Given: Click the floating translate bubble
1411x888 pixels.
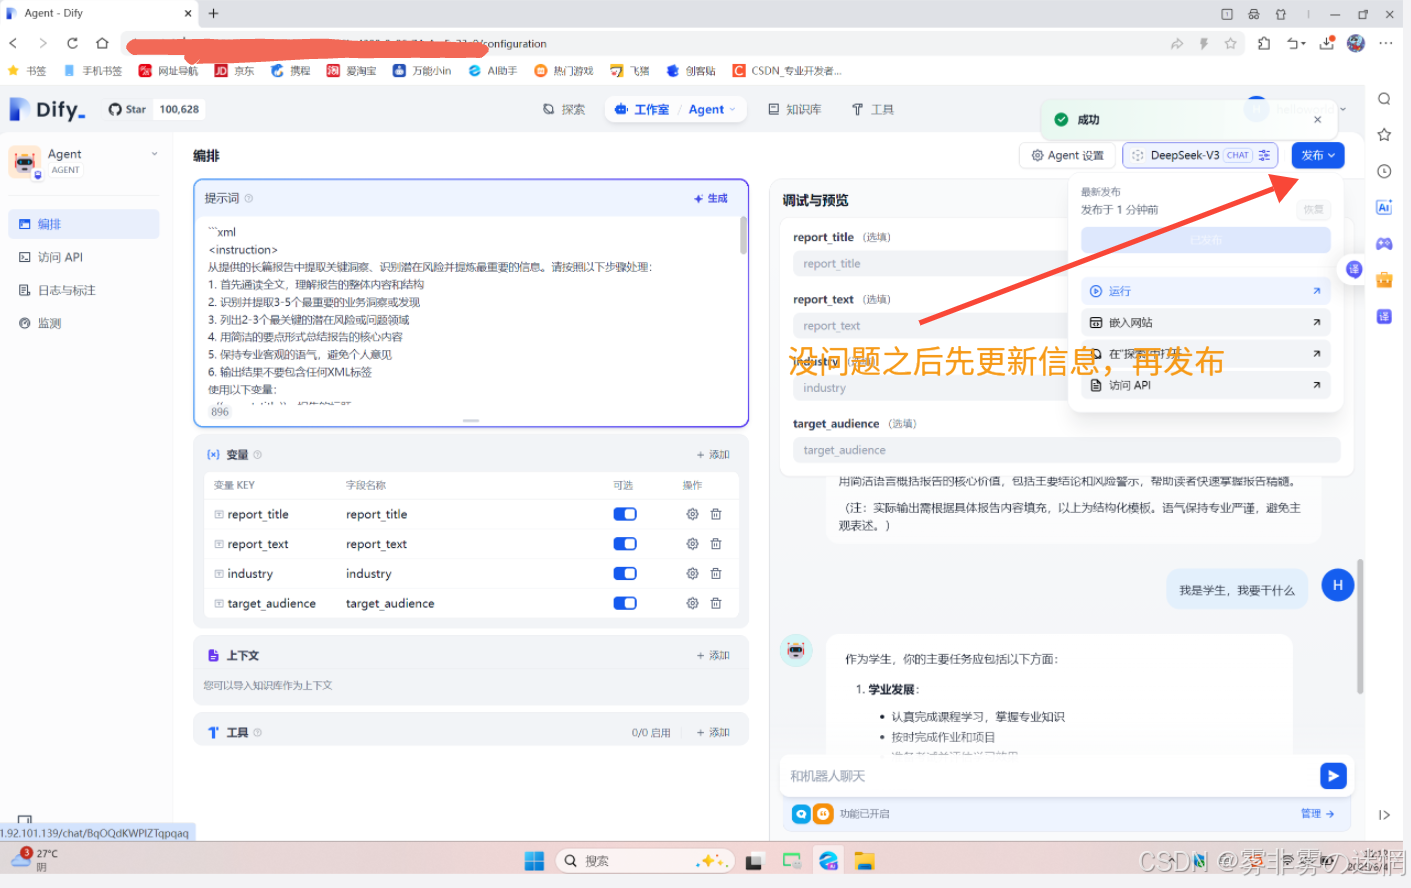Looking at the screenshot, I should pos(1354,269).
